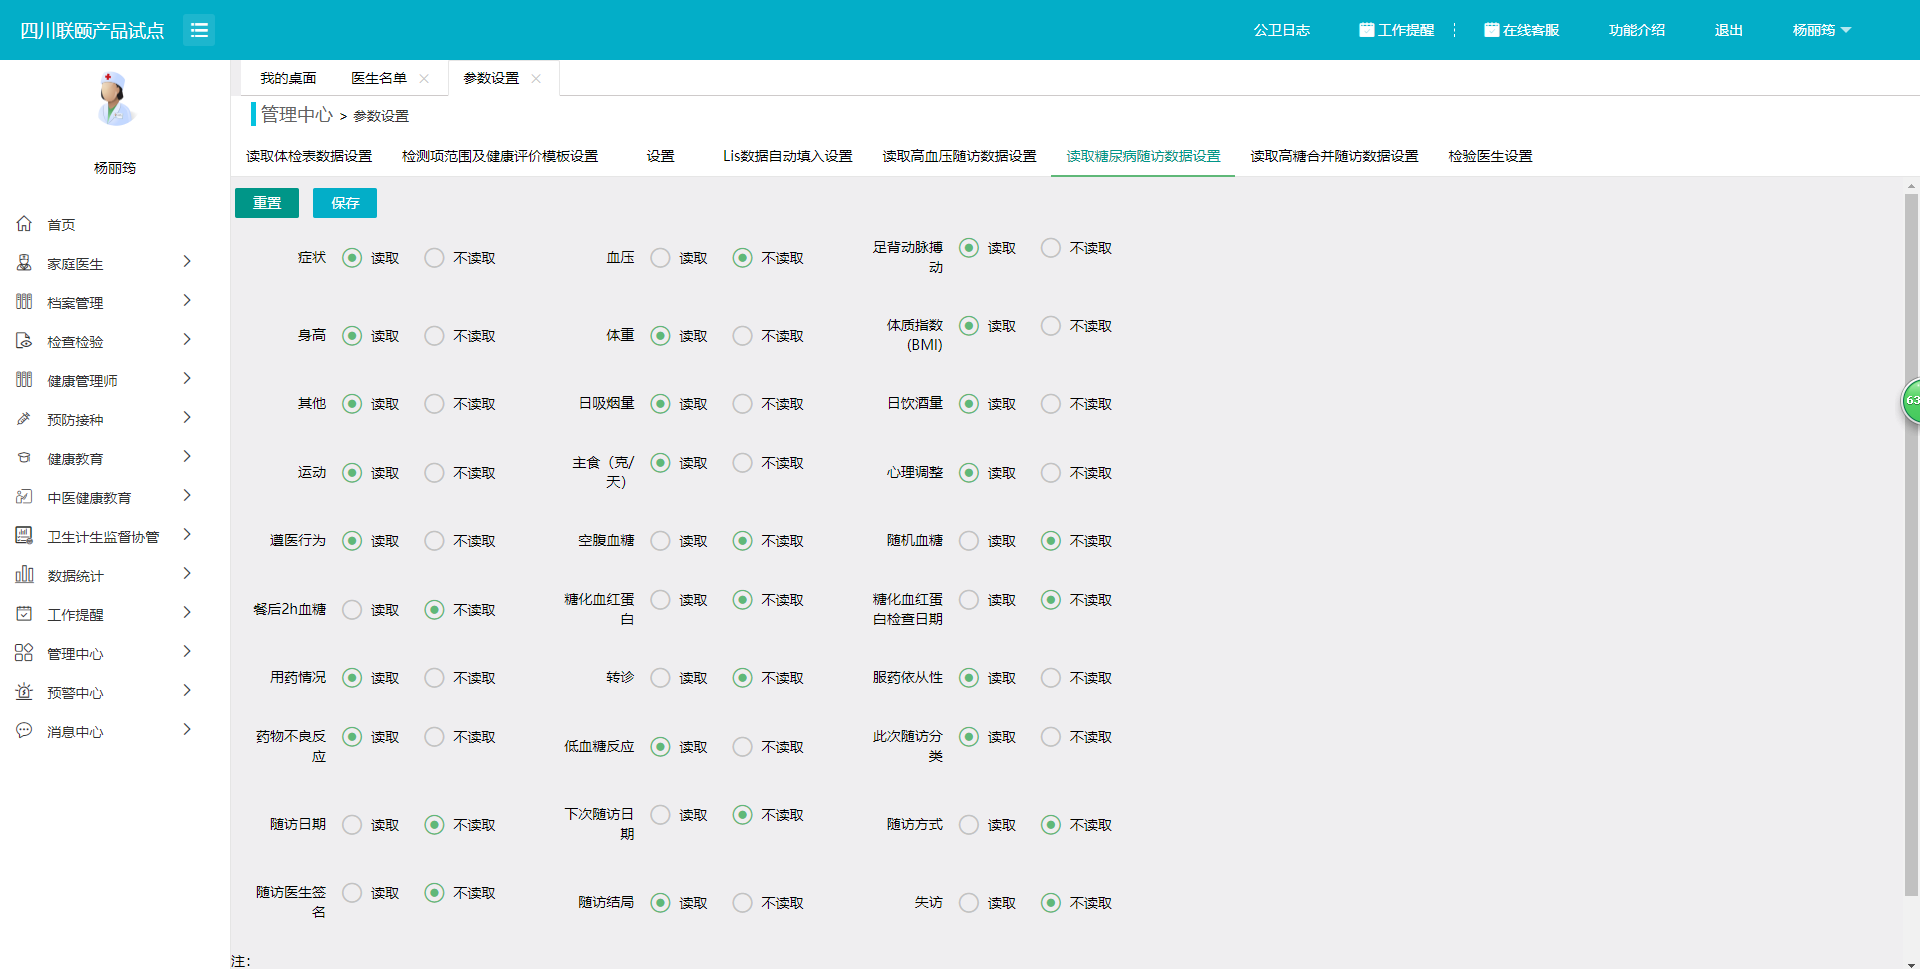Click the 检查检验 sidebar icon

[x=24, y=341]
